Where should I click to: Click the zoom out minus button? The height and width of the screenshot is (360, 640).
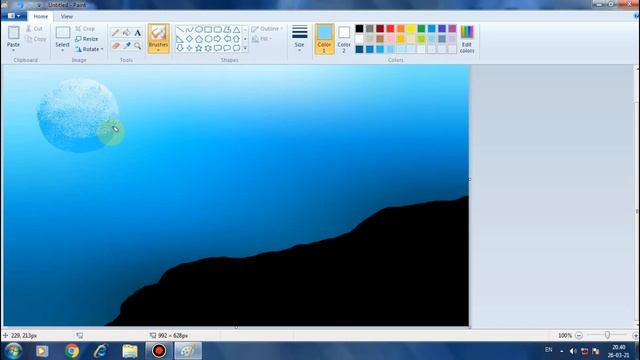tap(579, 335)
